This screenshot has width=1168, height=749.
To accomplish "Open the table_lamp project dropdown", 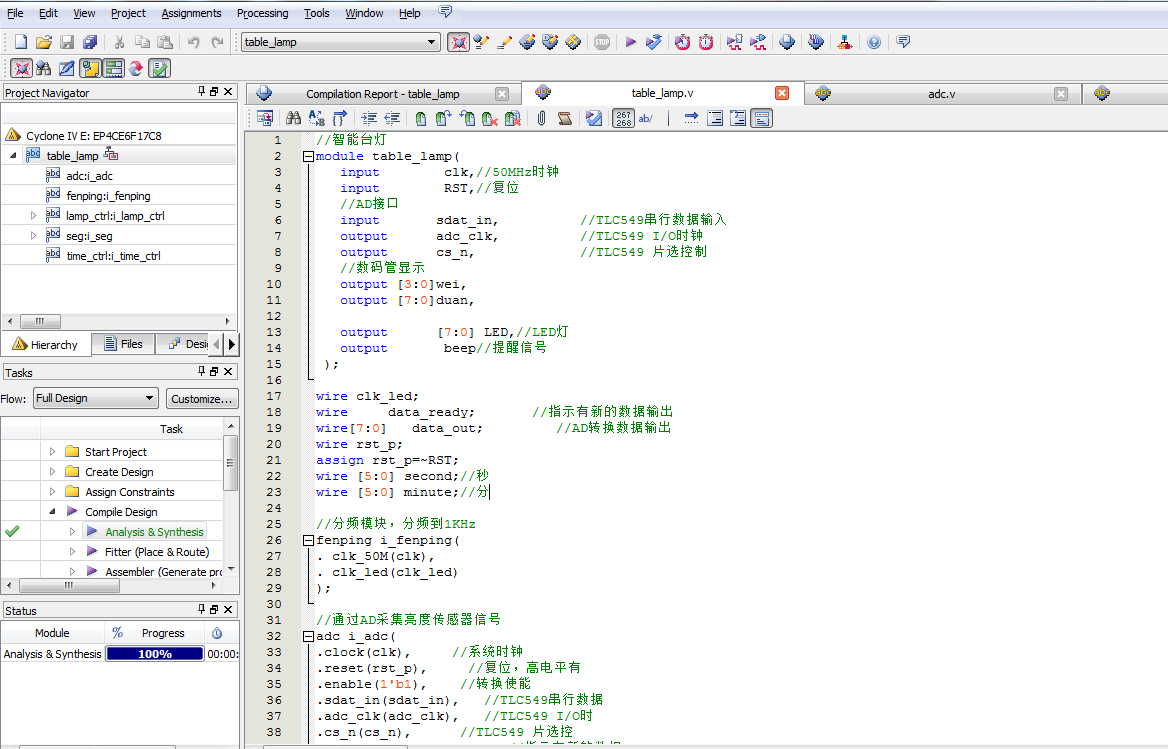I will pyautogui.click(x=432, y=42).
